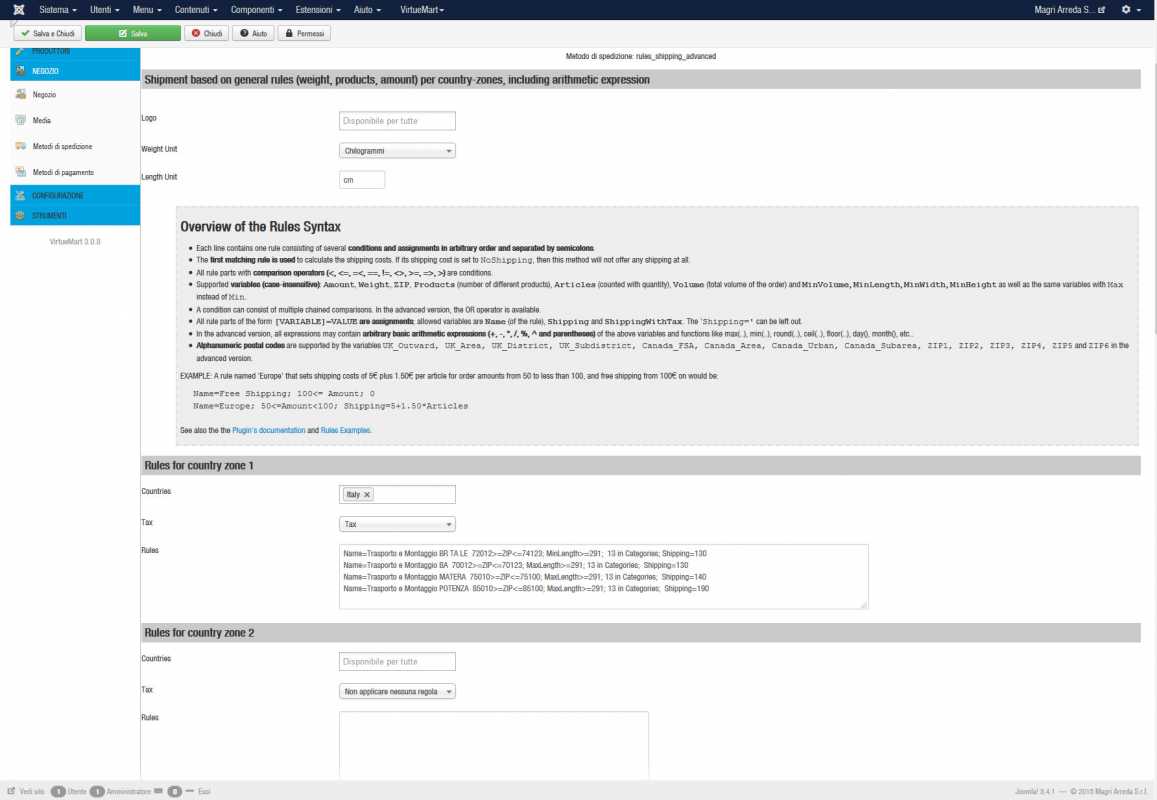Click the Vedi sito status bar link
Screen dimensions: 1157x800
click(x=31, y=791)
